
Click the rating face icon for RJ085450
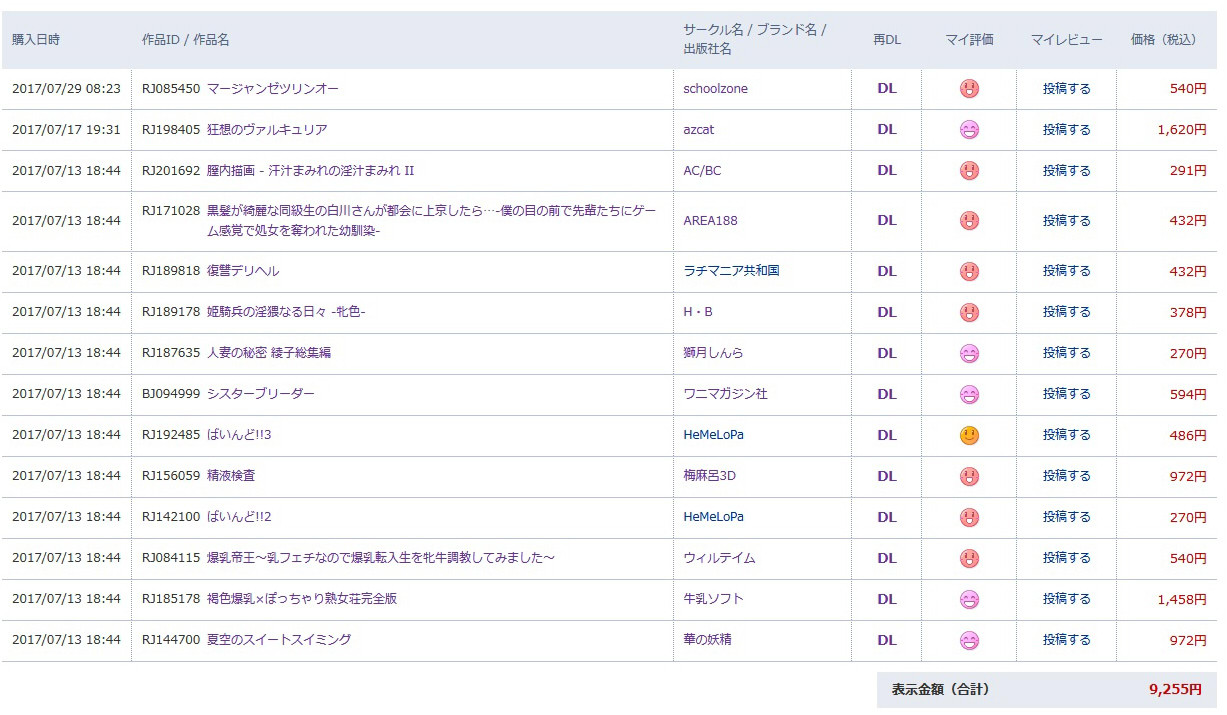point(969,89)
